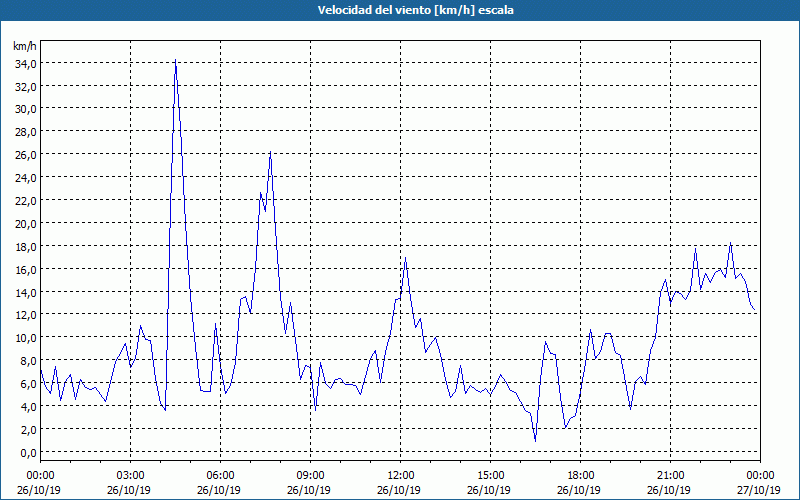Click the 14,0 y-axis value
800x500 pixels.
click(x=25, y=292)
